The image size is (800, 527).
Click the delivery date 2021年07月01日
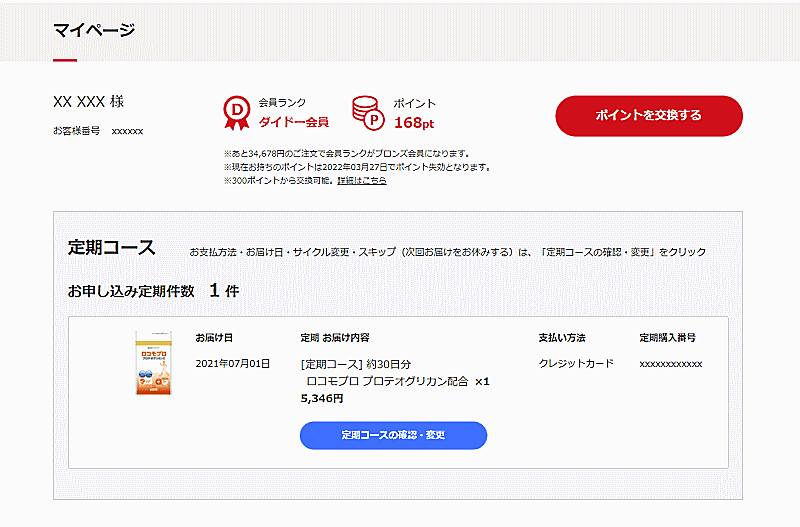pos(232,363)
